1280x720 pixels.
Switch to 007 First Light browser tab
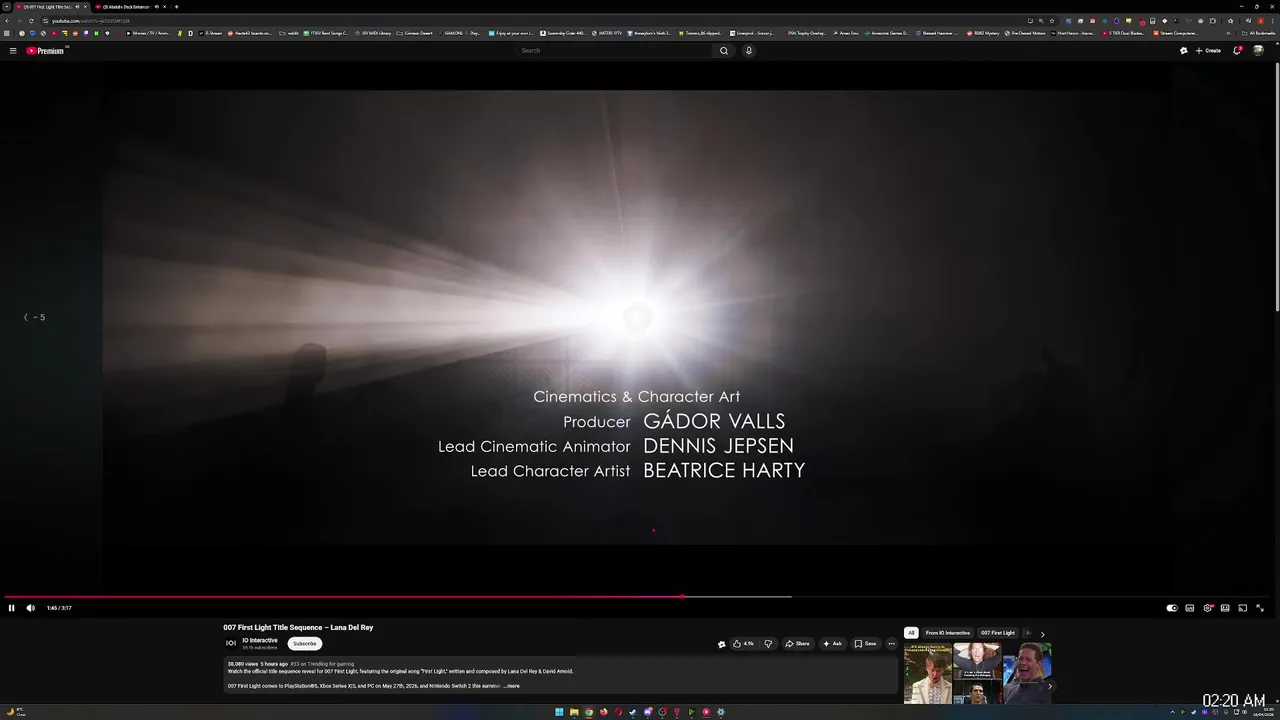coord(48,7)
